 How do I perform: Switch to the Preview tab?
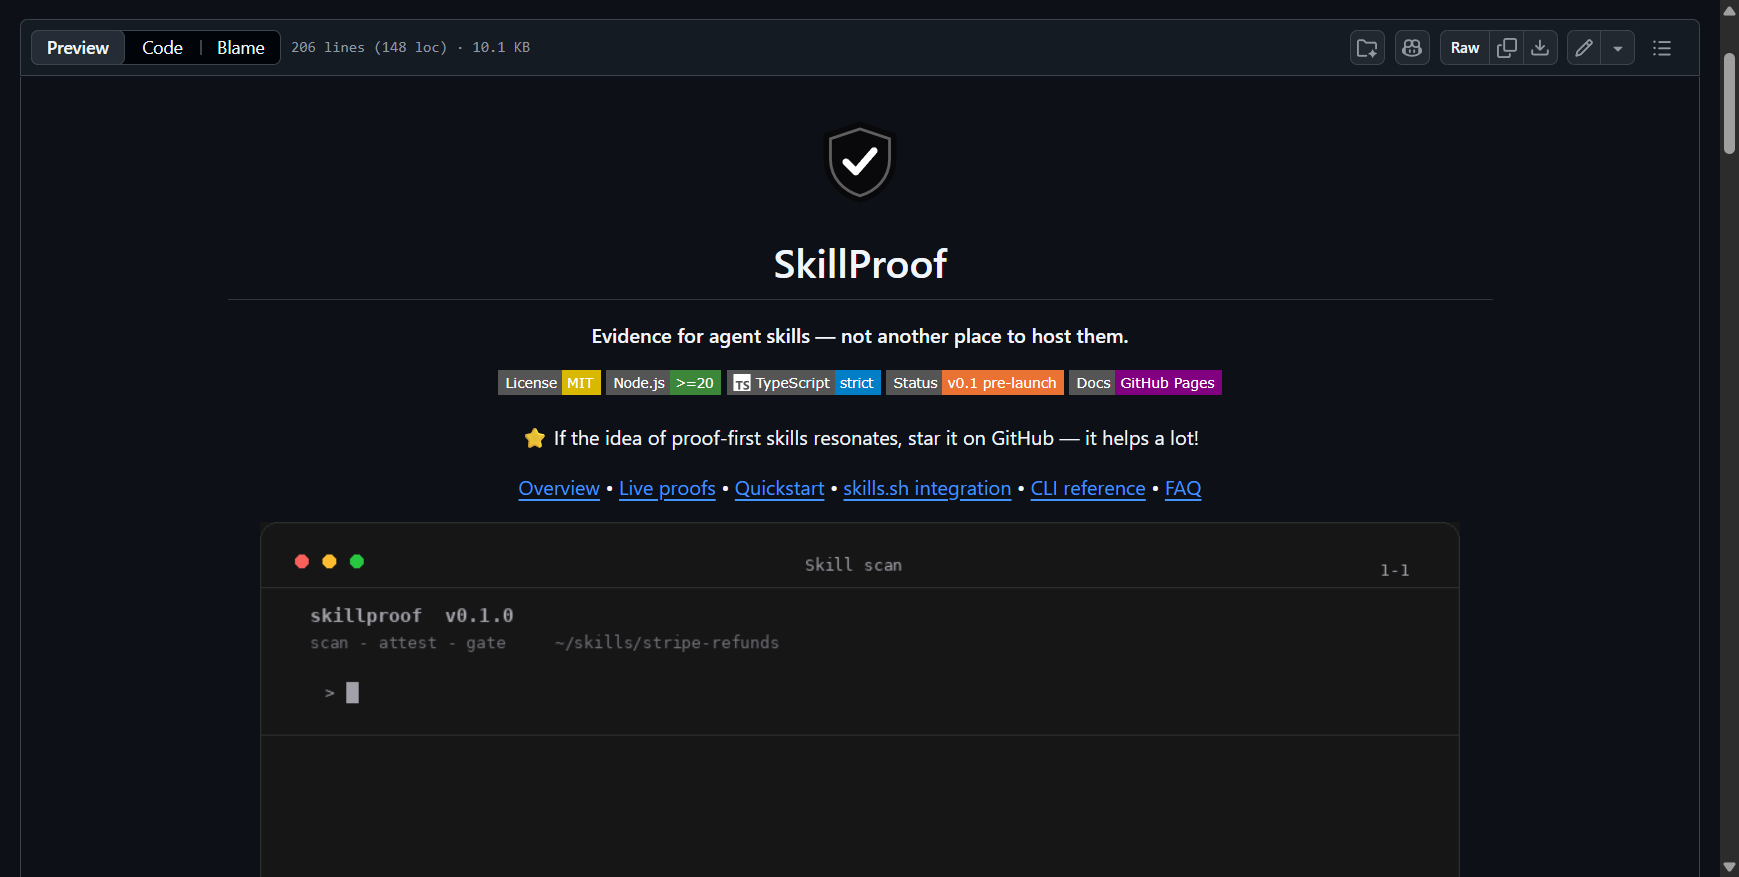click(78, 48)
